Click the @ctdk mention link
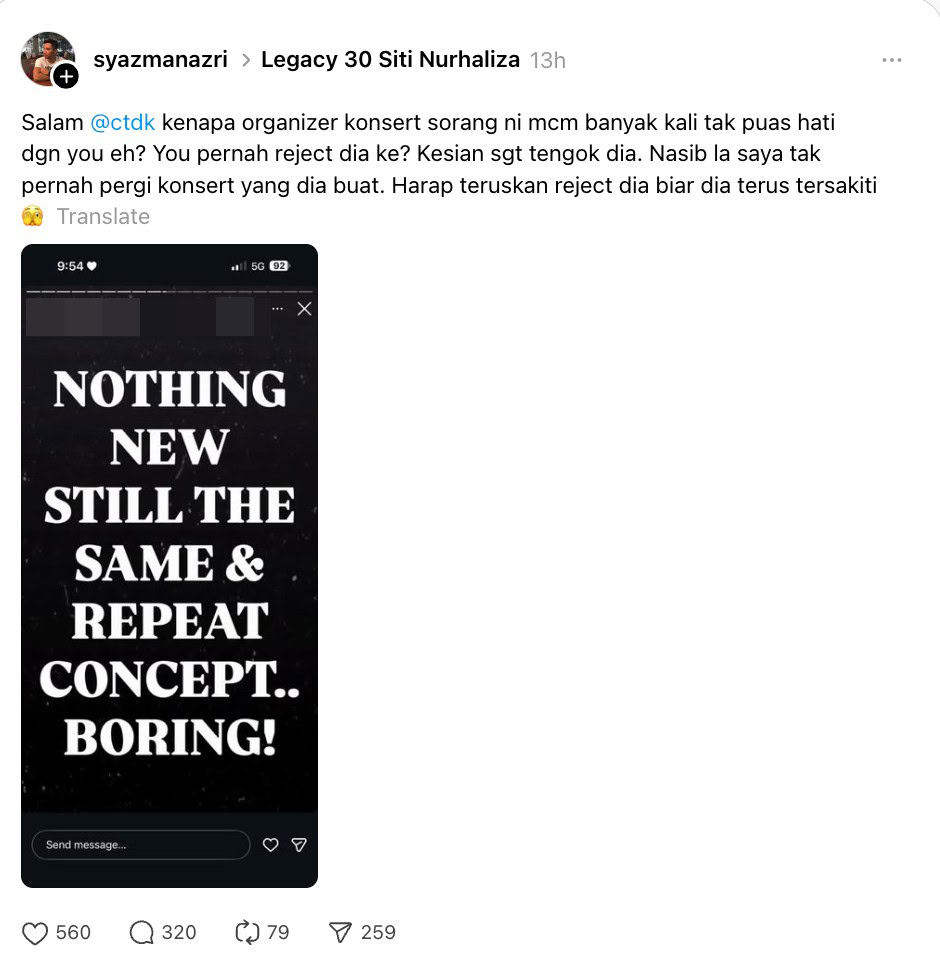940x960 pixels. click(122, 122)
